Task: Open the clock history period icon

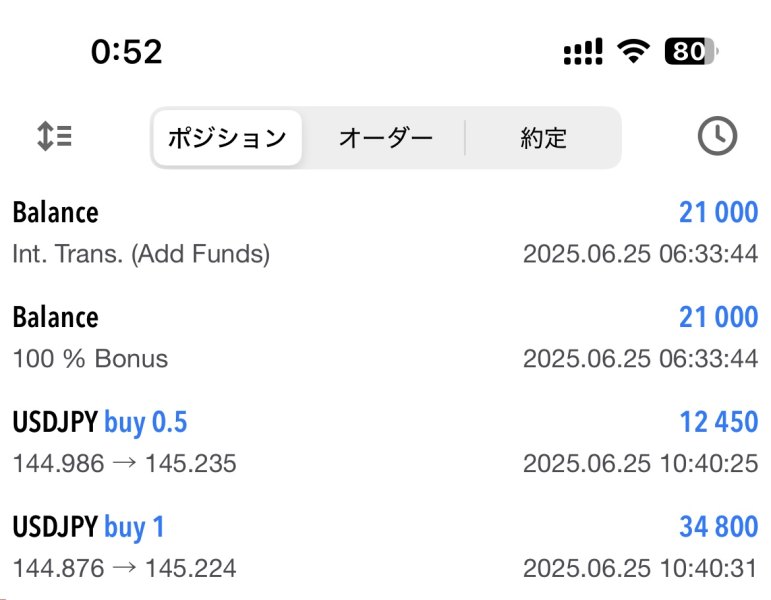Action: tap(716, 136)
